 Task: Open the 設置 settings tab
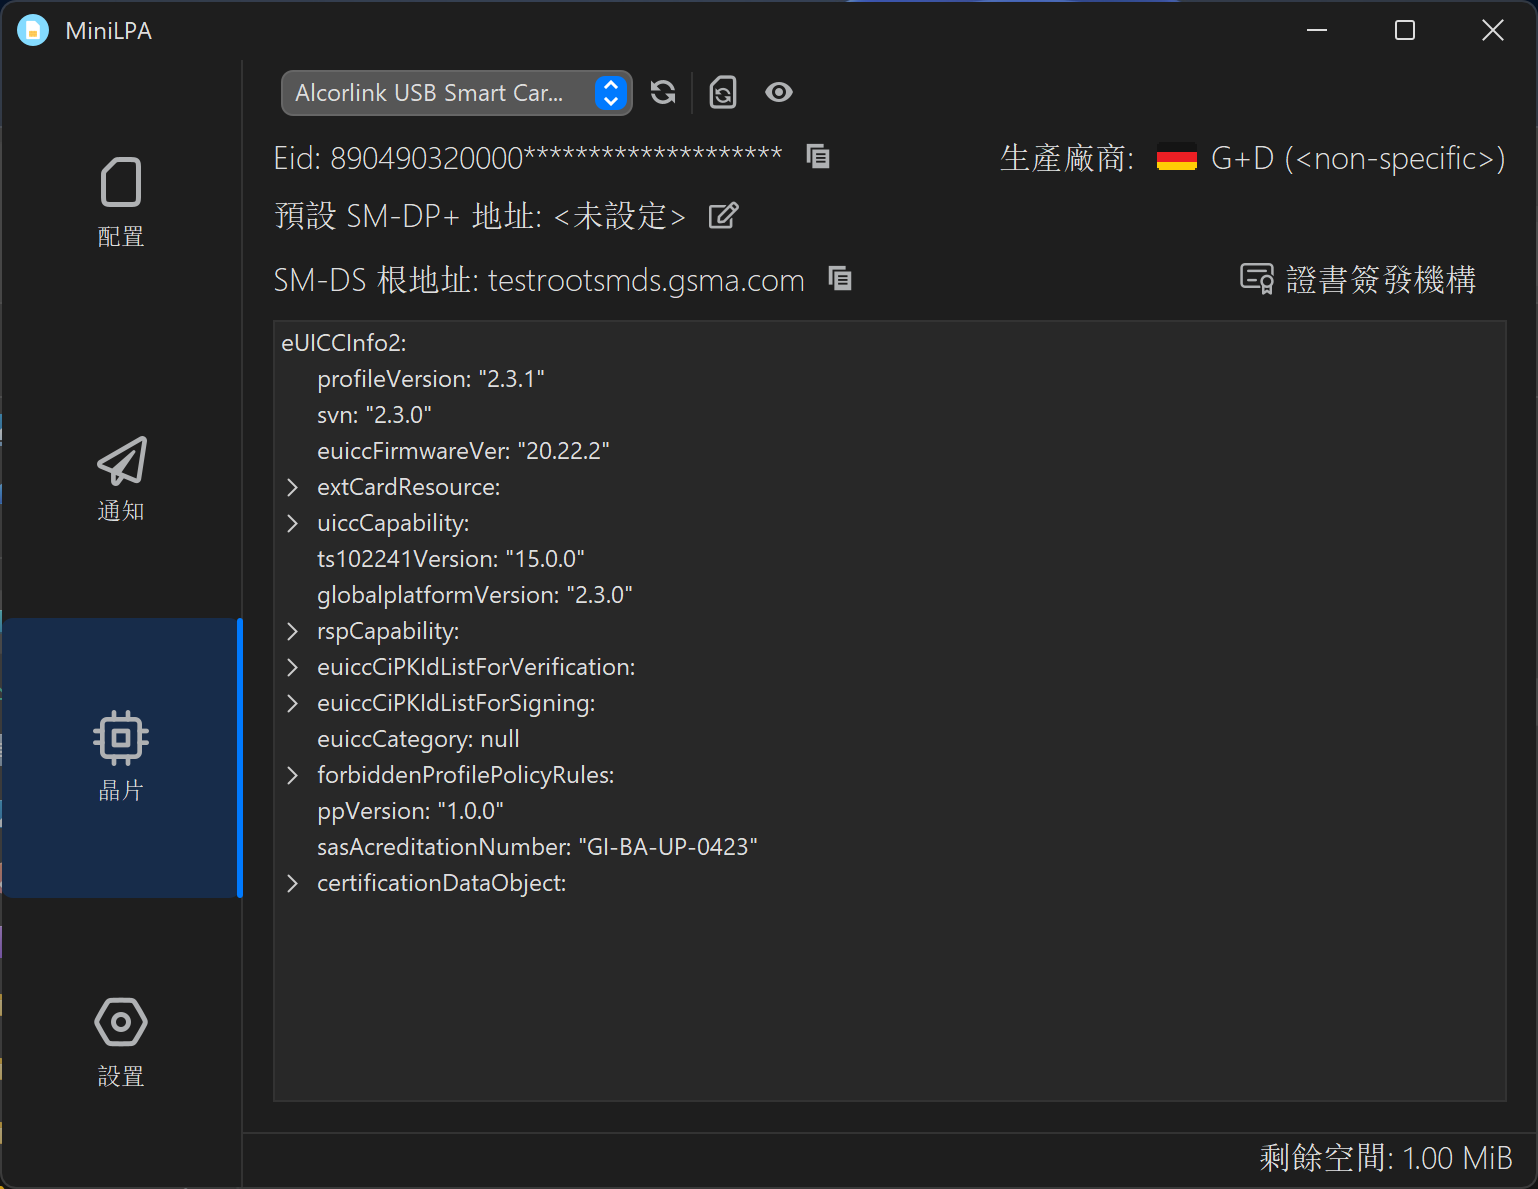tap(121, 1042)
